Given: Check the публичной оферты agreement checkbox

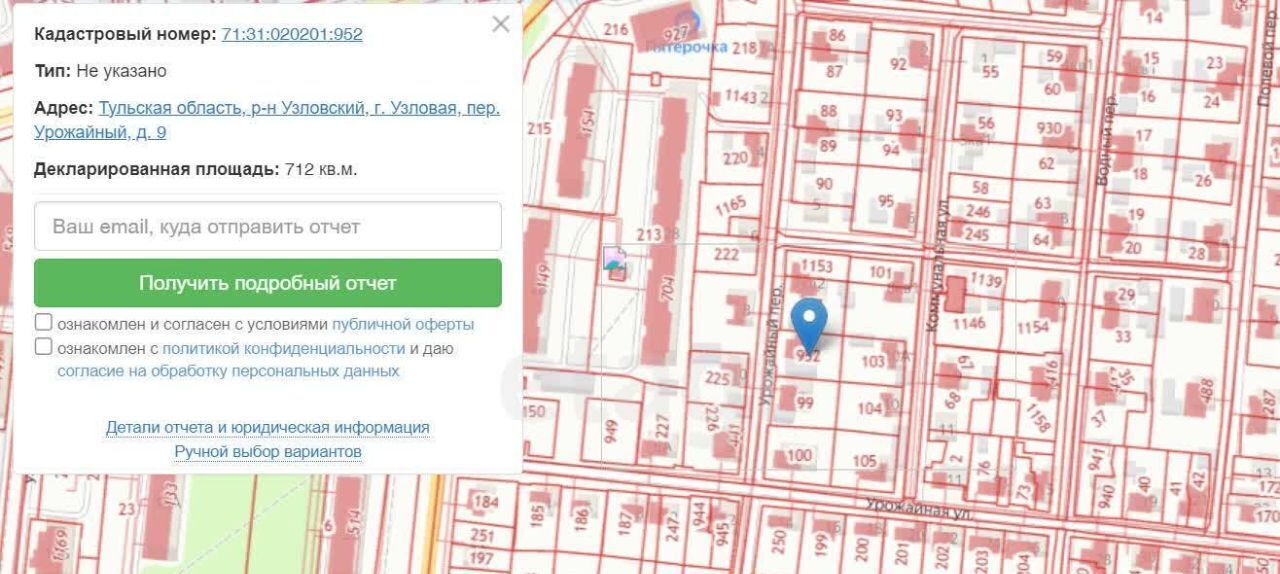Looking at the screenshot, I should click(x=44, y=323).
